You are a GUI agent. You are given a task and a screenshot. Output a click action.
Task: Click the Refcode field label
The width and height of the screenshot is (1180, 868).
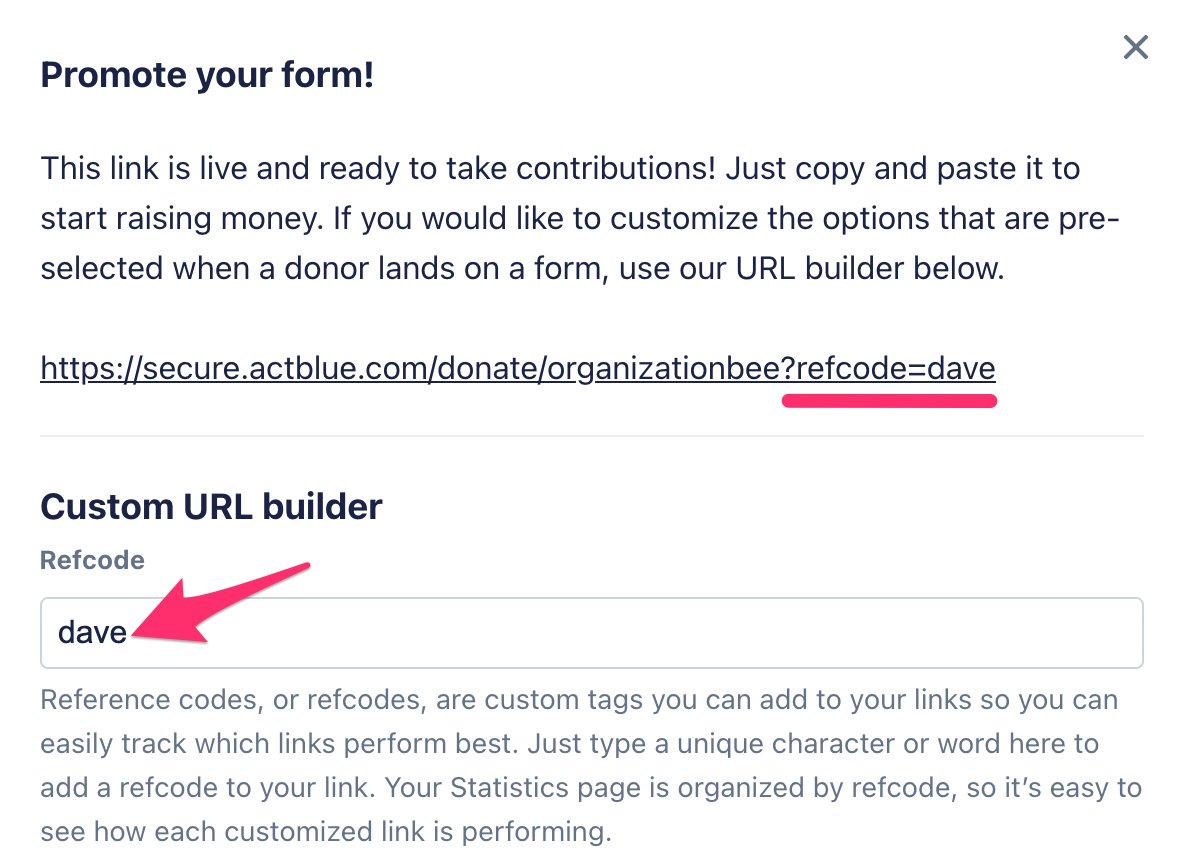click(92, 560)
